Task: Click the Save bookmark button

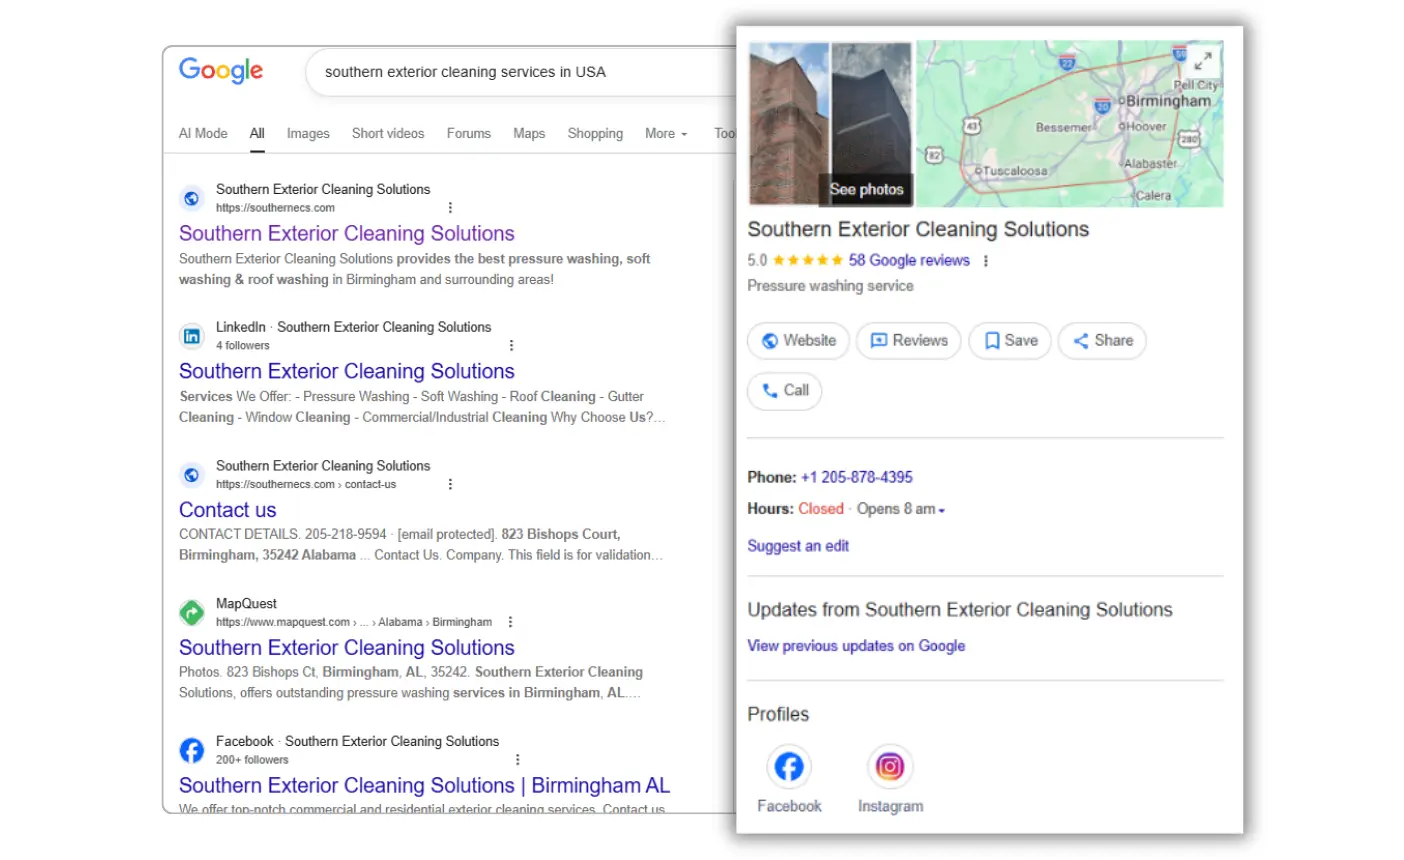Action: [1010, 341]
